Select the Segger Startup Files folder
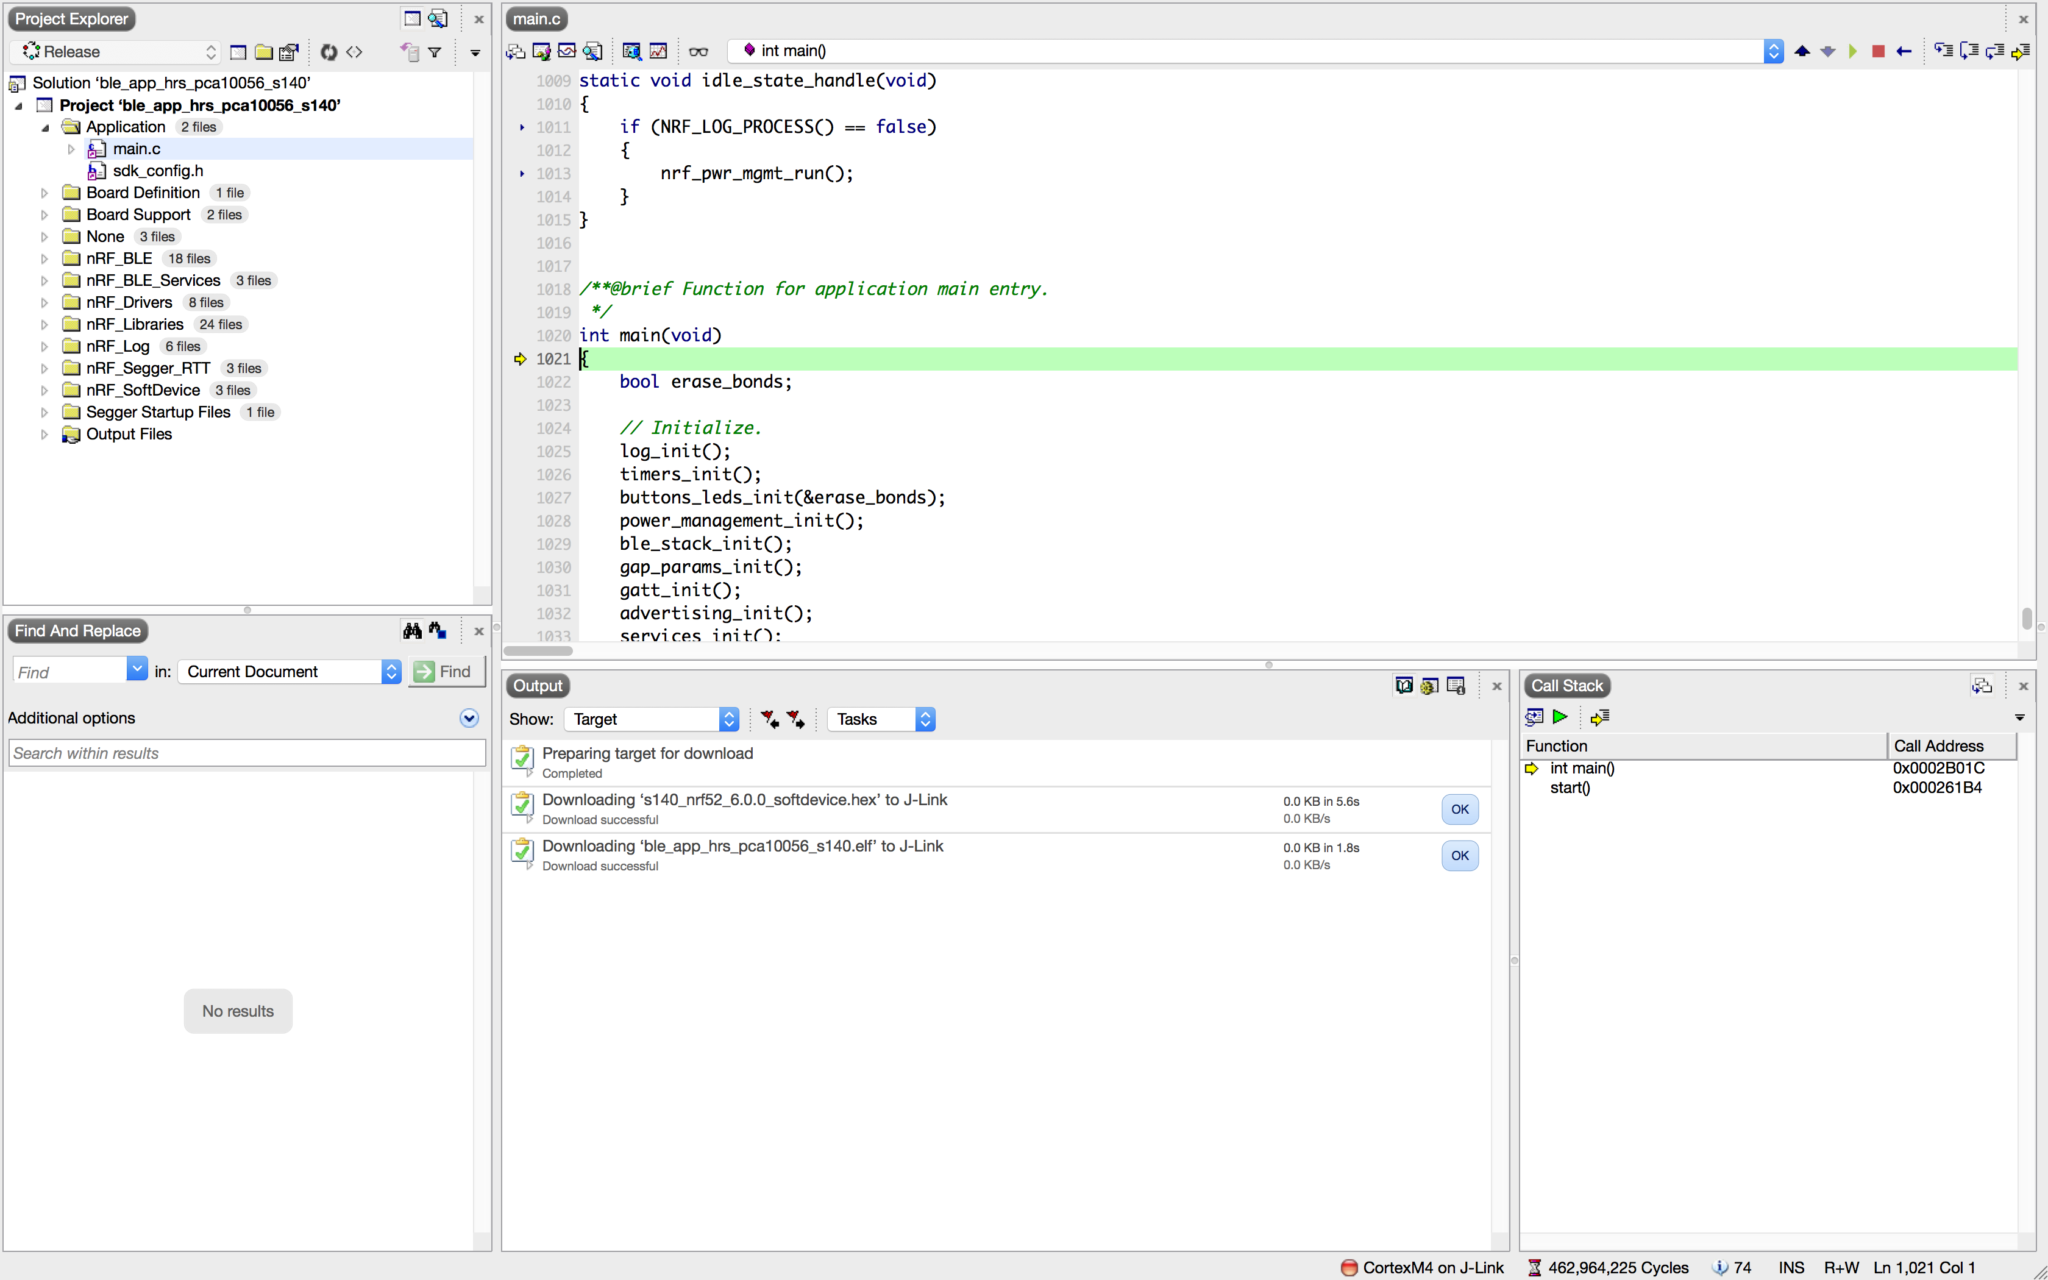The image size is (2048, 1280). click(158, 413)
